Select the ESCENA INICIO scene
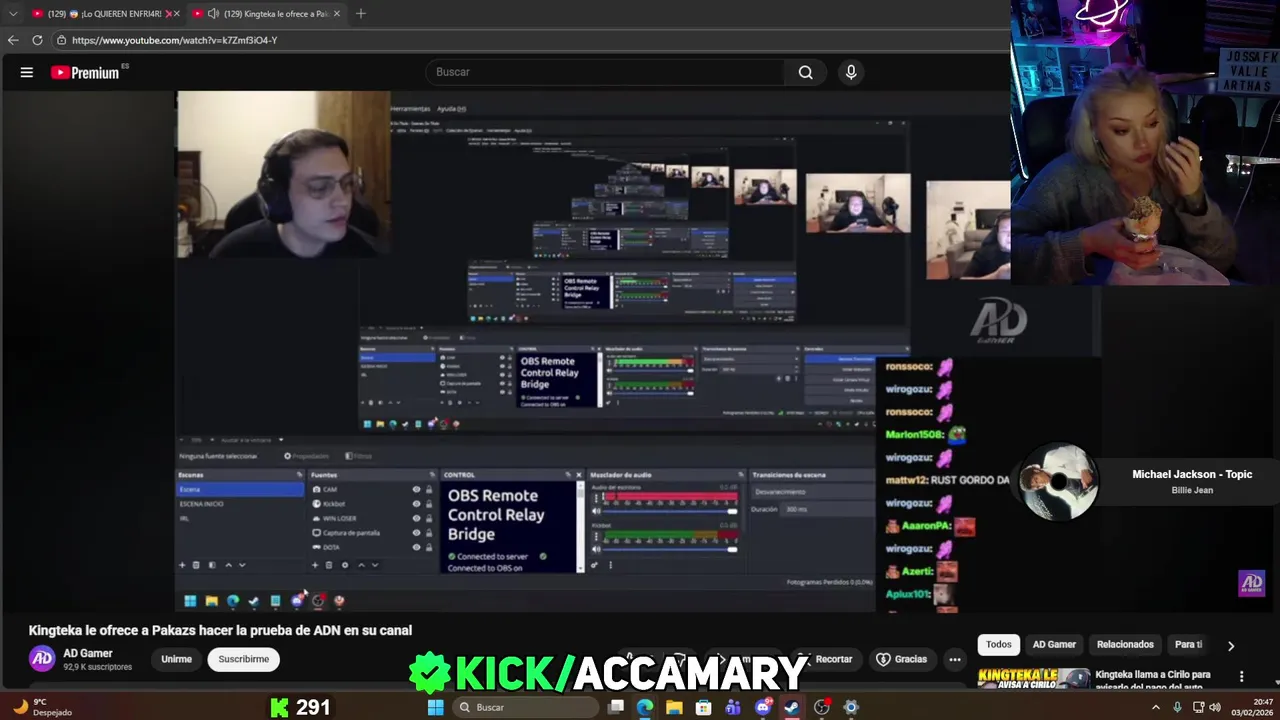 240,504
